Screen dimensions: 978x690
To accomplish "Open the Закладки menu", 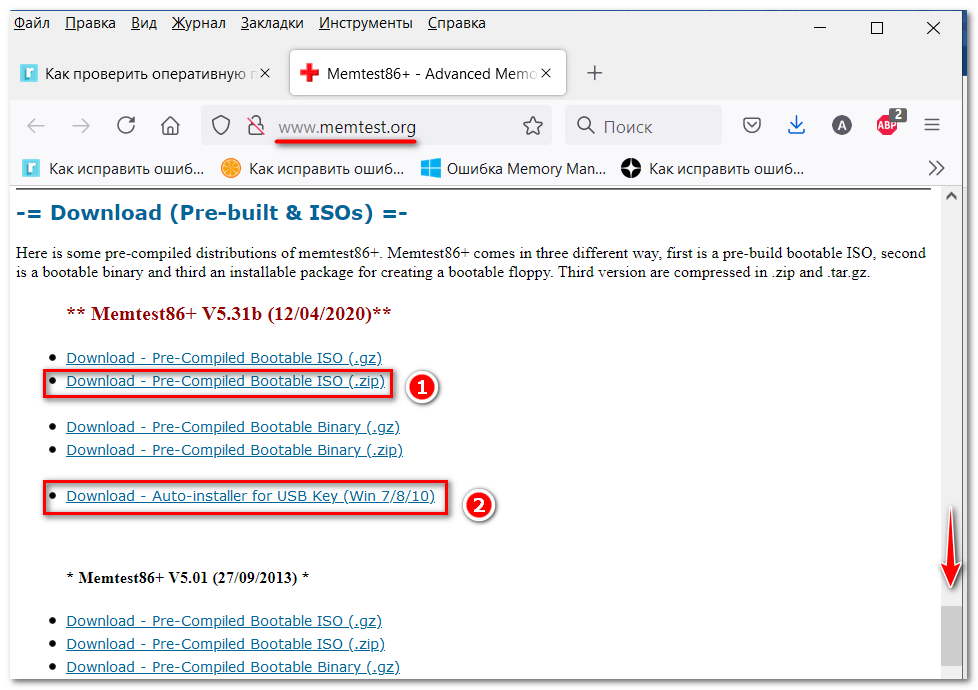I will [272, 23].
